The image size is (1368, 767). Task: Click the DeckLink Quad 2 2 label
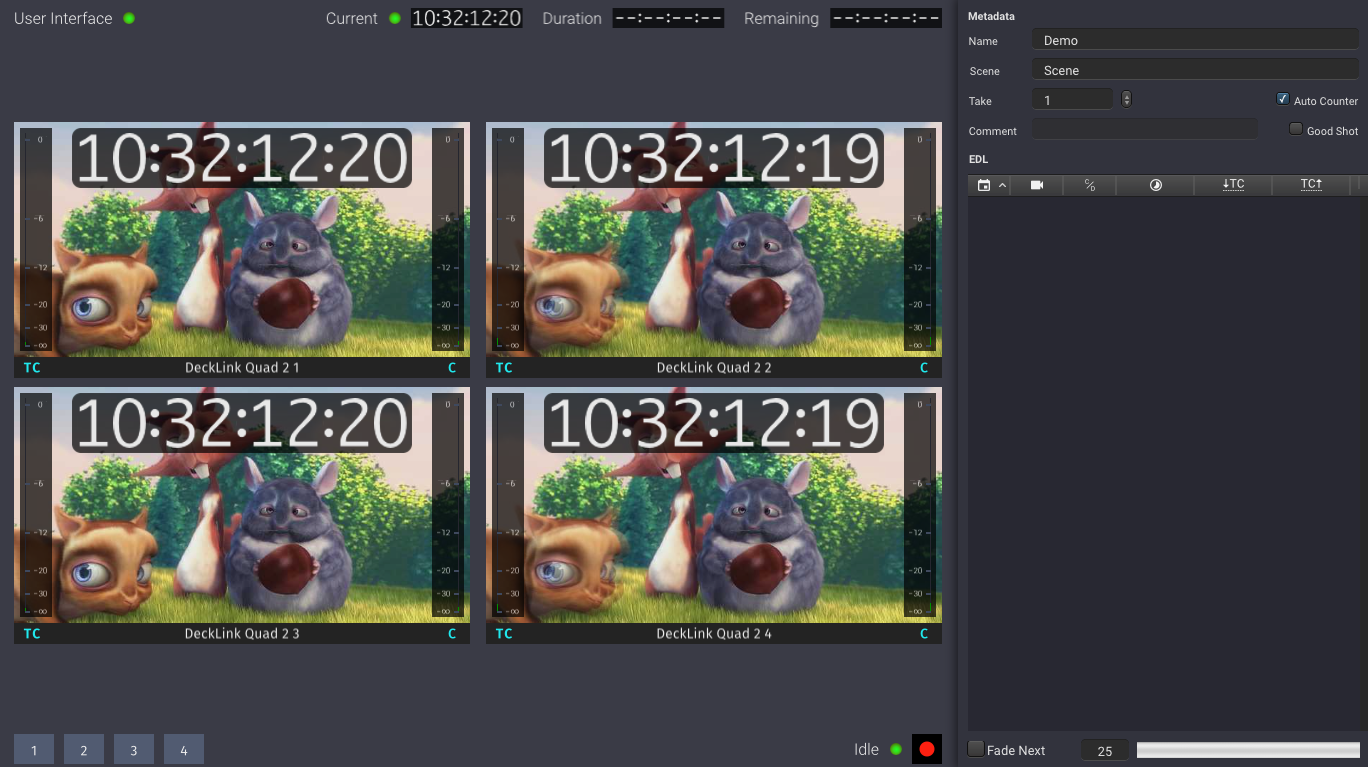(x=714, y=368)
